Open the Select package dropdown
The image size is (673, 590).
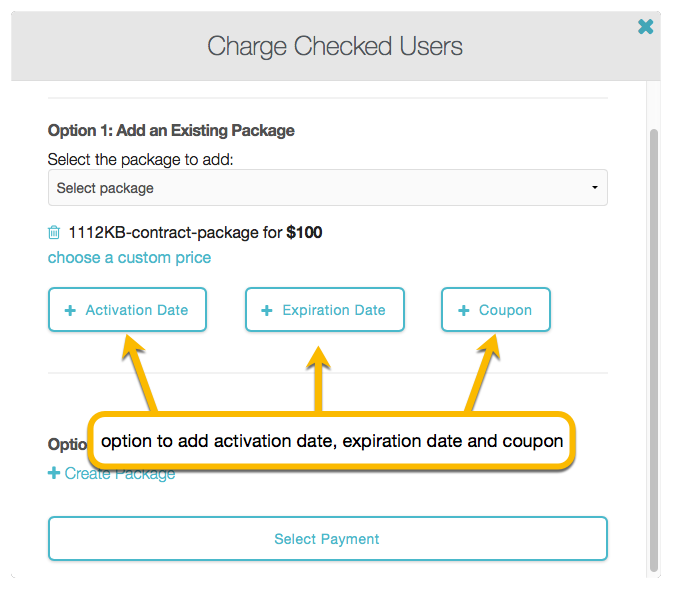327,188
